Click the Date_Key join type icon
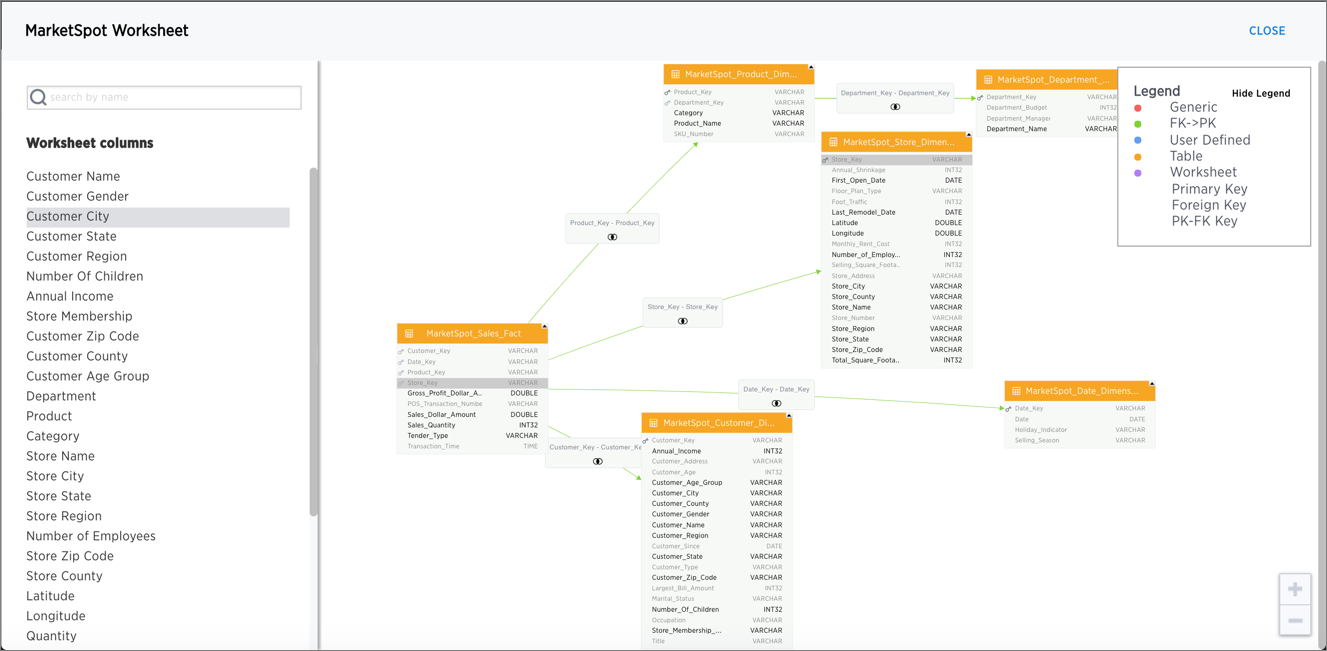This screenshot has width=1327, height=651. pyautogui.click(x=776, y=403)
